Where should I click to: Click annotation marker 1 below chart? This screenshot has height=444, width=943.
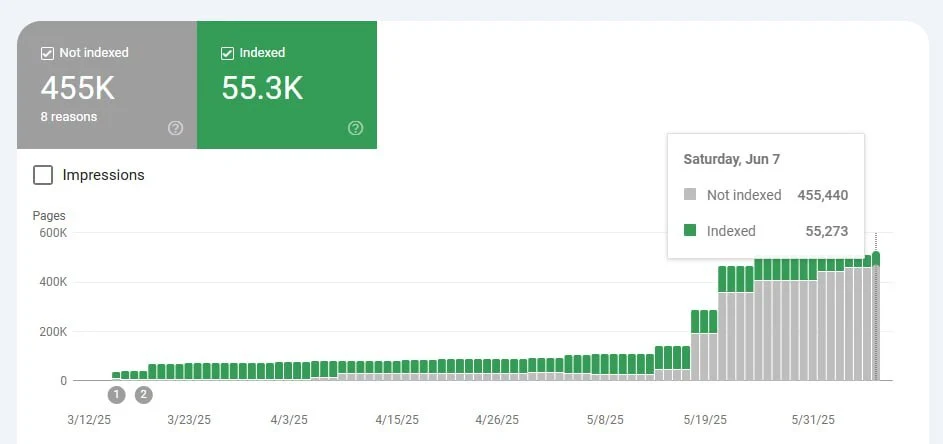(117, 394)
